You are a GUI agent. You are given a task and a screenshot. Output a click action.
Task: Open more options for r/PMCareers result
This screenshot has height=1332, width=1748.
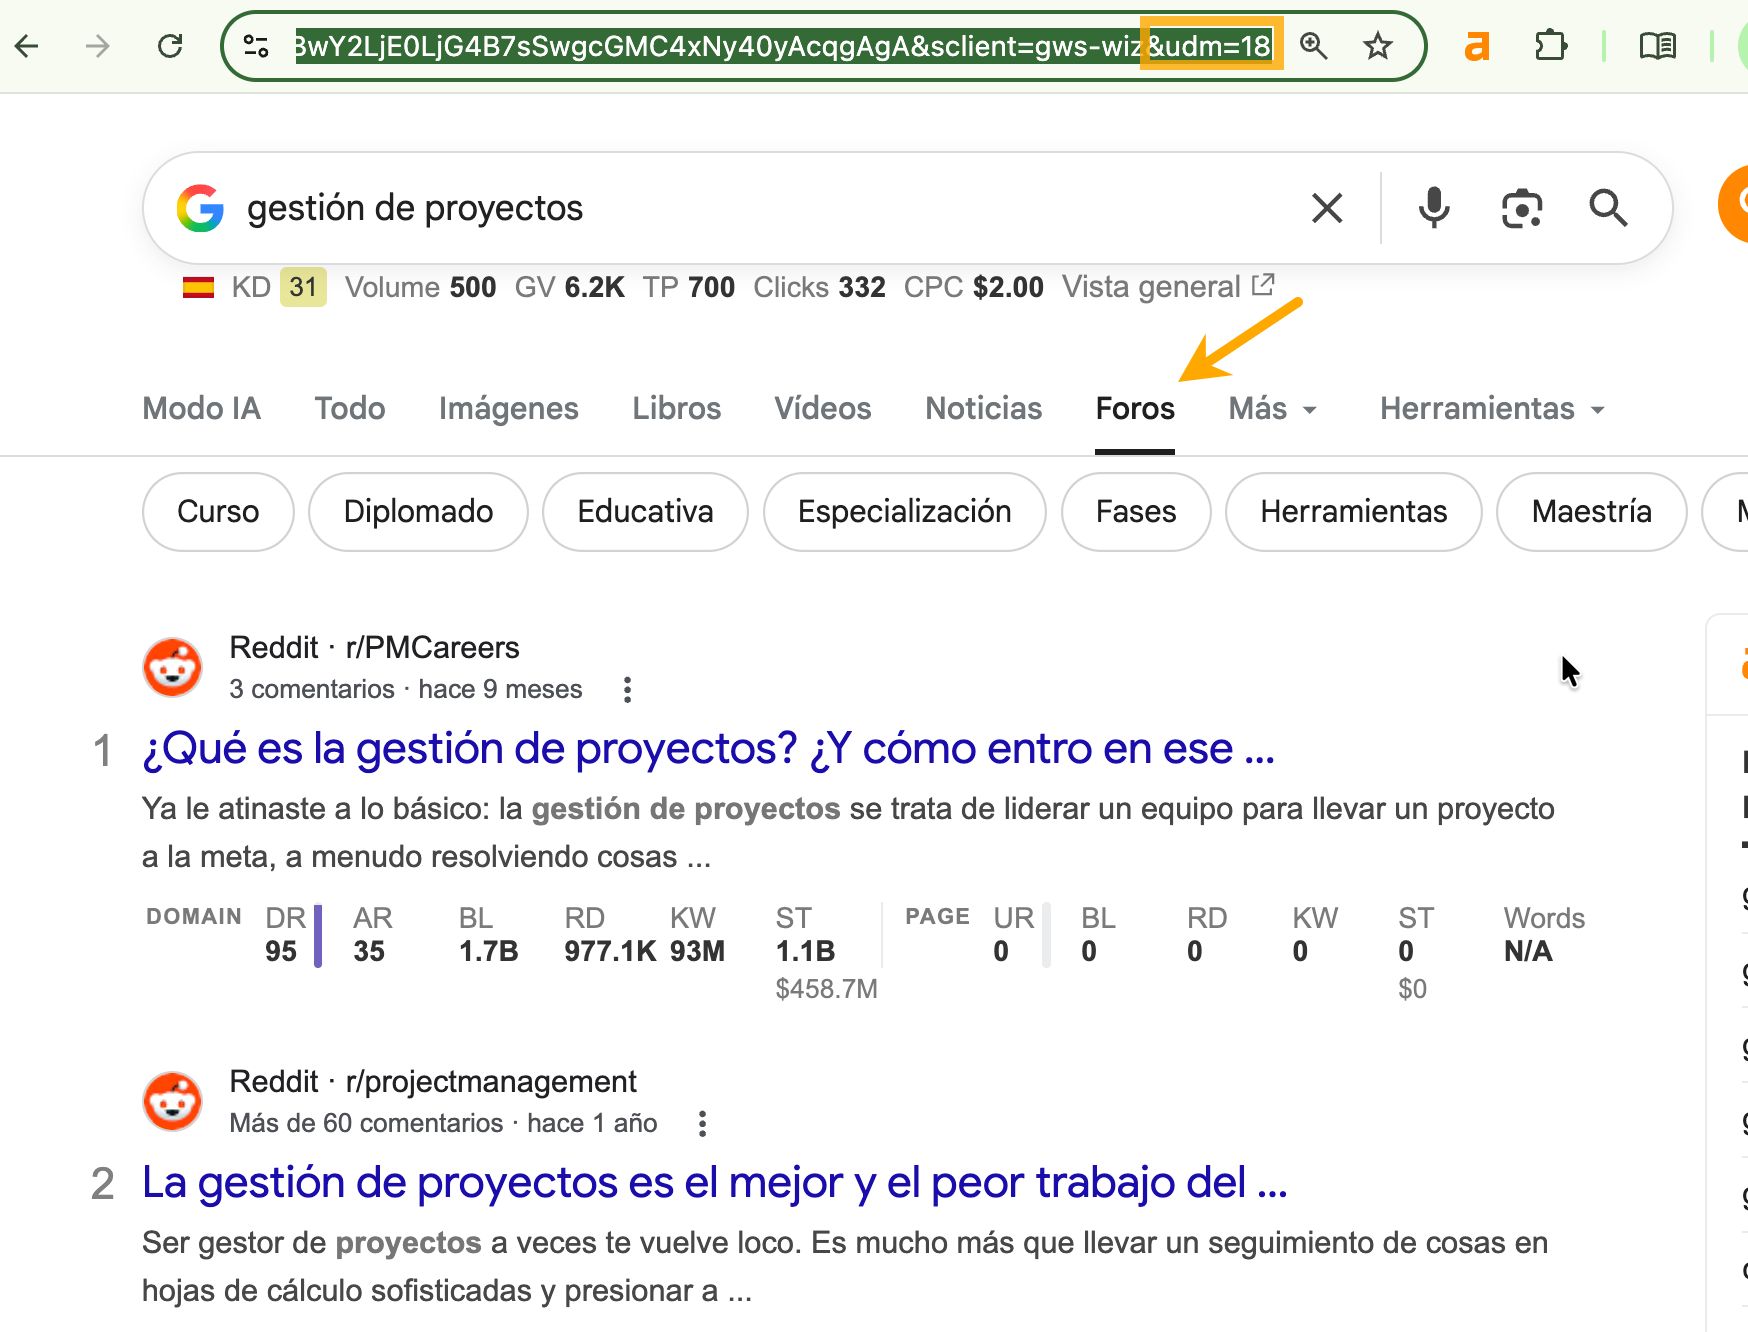click(627, 690)
